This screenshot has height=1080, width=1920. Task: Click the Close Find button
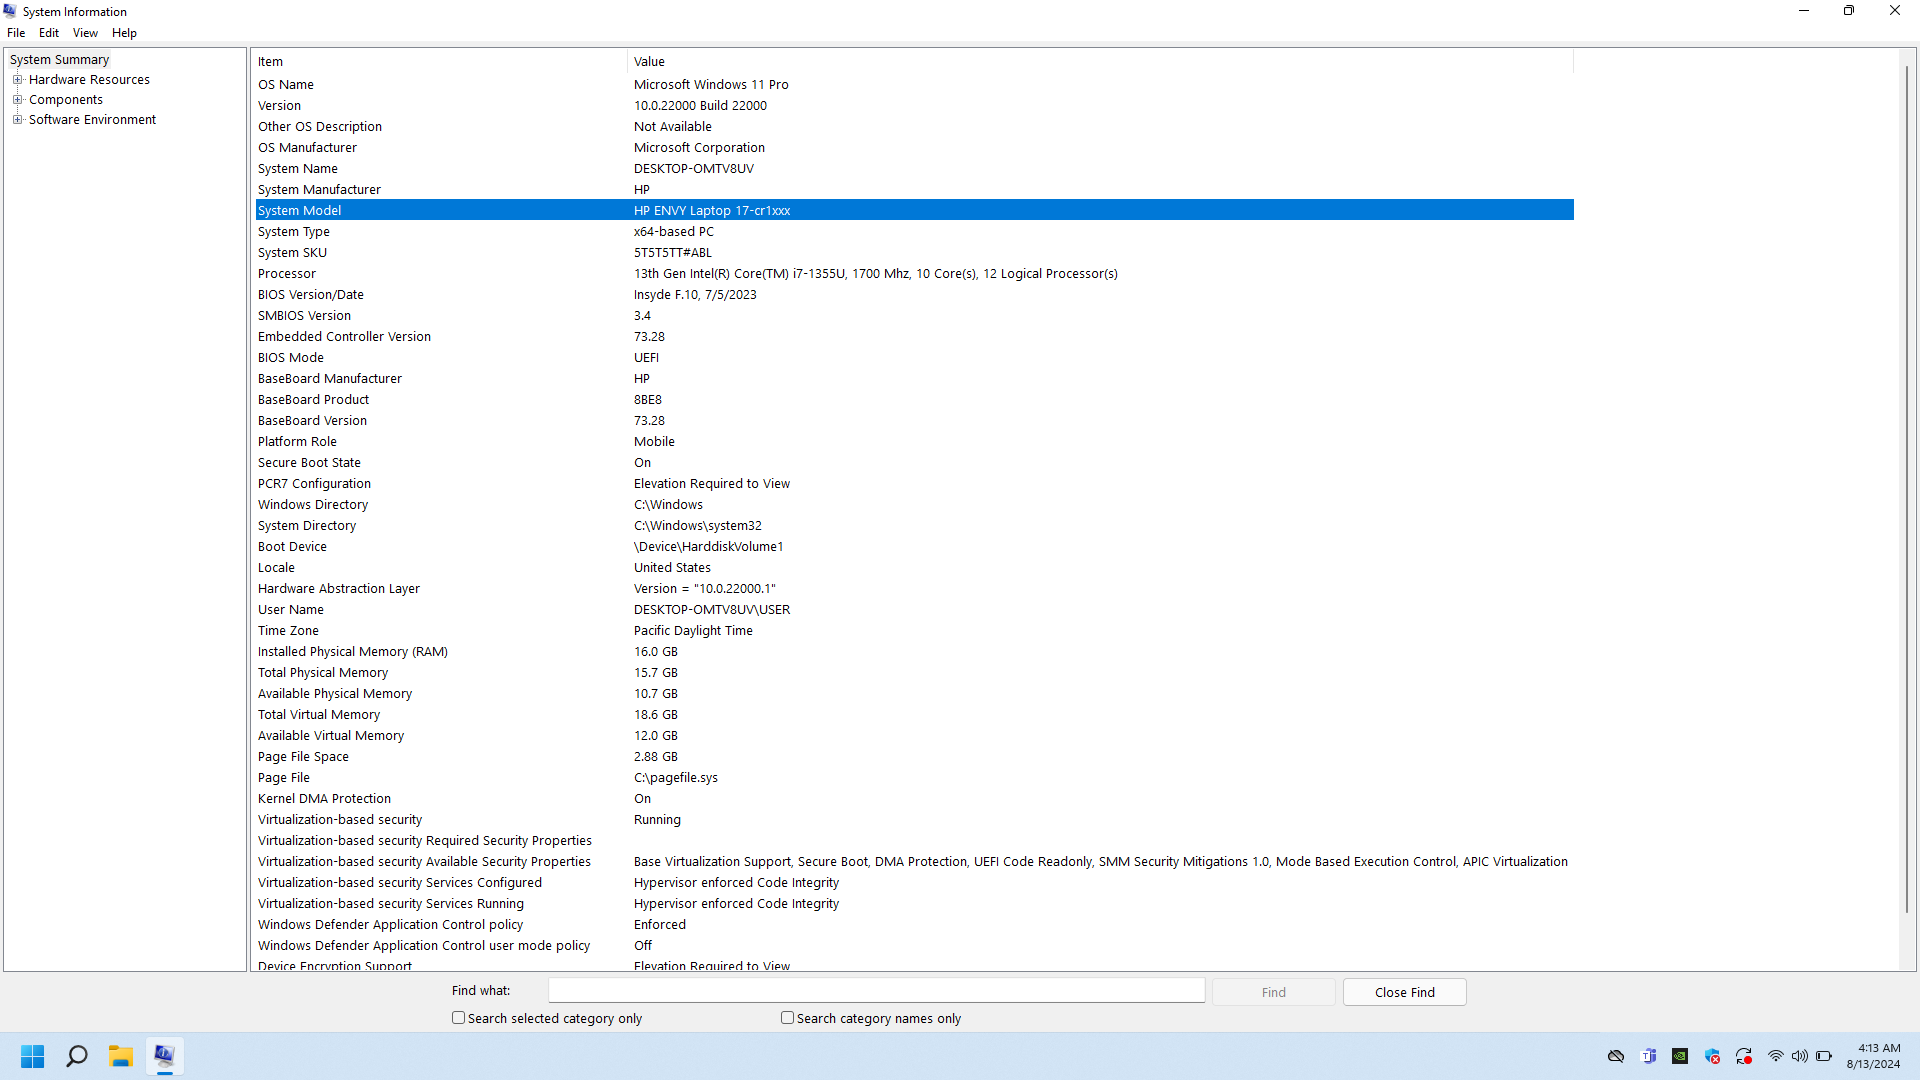(1404, 992)
